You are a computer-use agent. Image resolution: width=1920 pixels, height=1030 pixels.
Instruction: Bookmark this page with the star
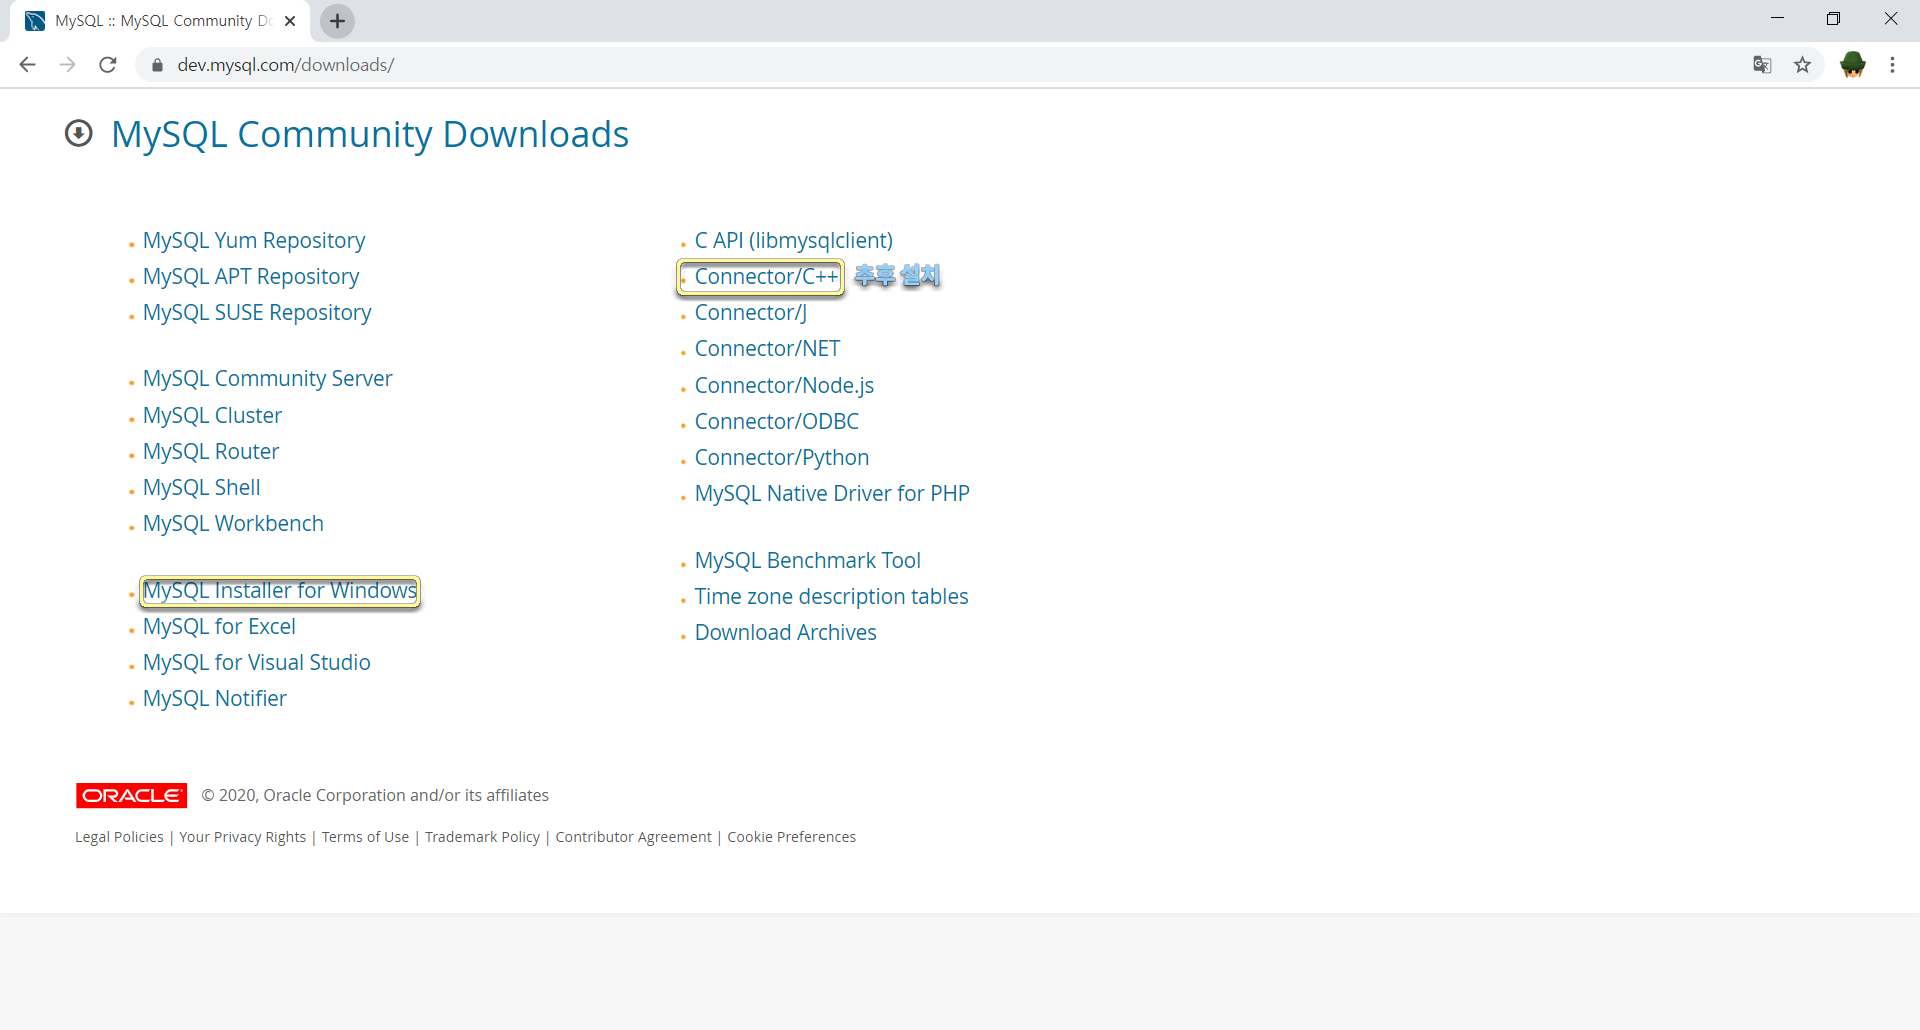coord(1802,65)
